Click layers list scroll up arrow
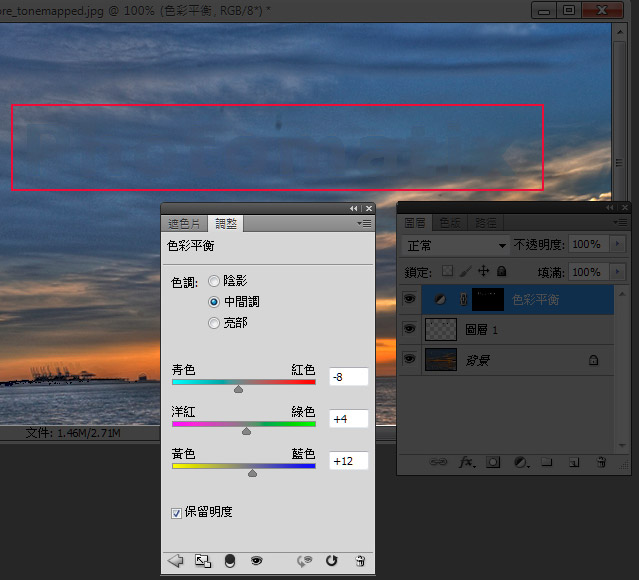The width and height of the screenshot is (639, 580). pyautogui.click(x=622, y=293)
